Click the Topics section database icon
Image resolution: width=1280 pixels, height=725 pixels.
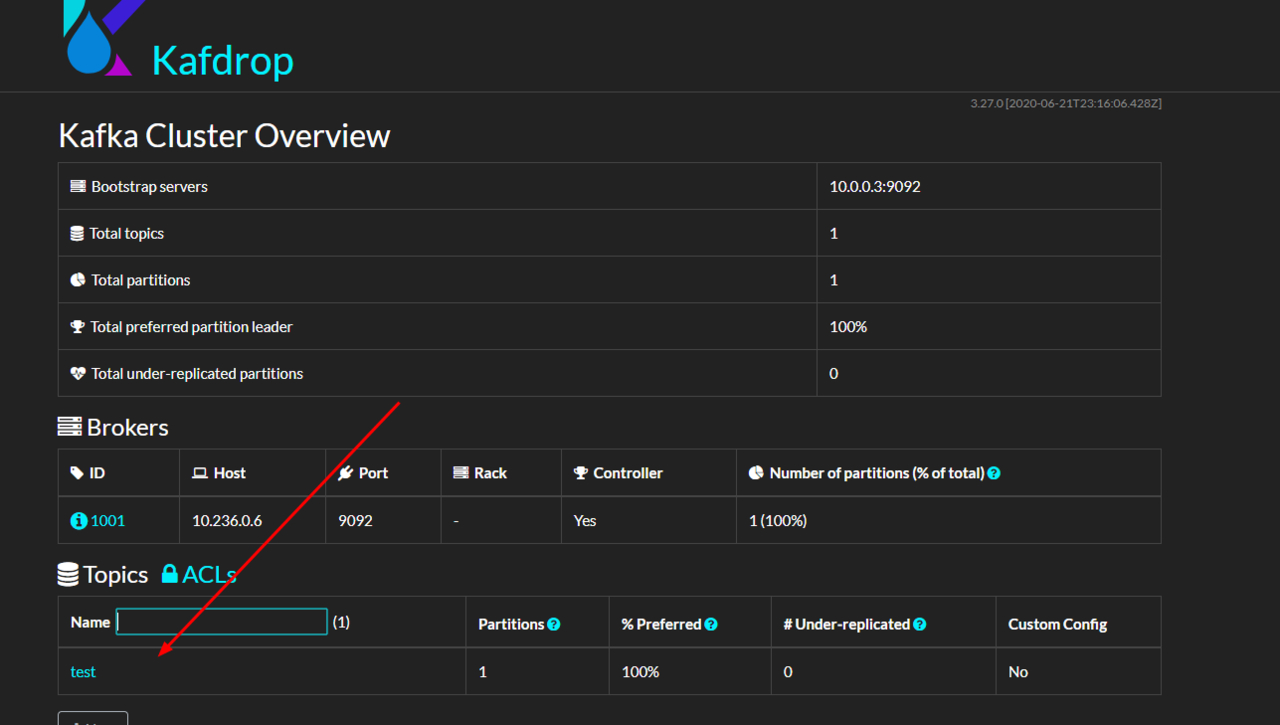(x=68, y=574)
